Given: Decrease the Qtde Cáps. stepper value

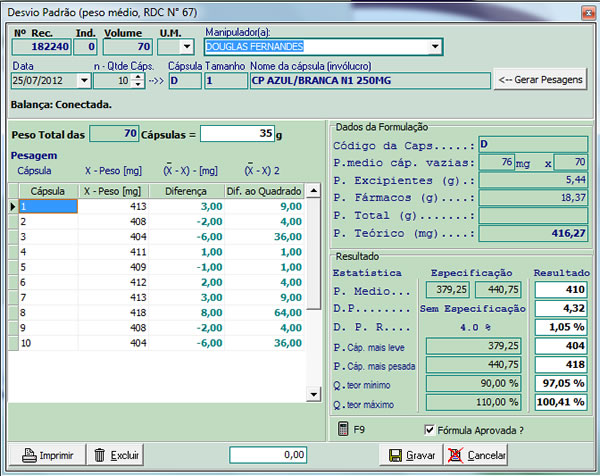Looking at the screenshot, I should pos(138,85).
